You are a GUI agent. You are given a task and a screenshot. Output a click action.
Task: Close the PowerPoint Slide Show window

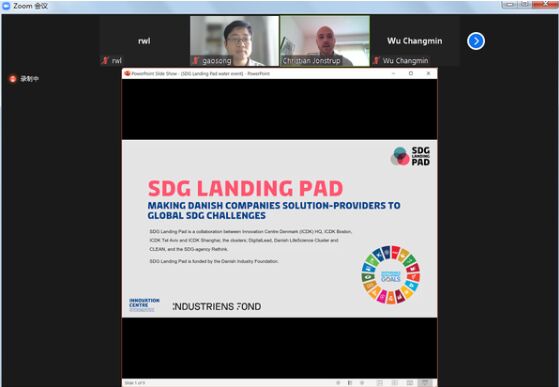429,73
